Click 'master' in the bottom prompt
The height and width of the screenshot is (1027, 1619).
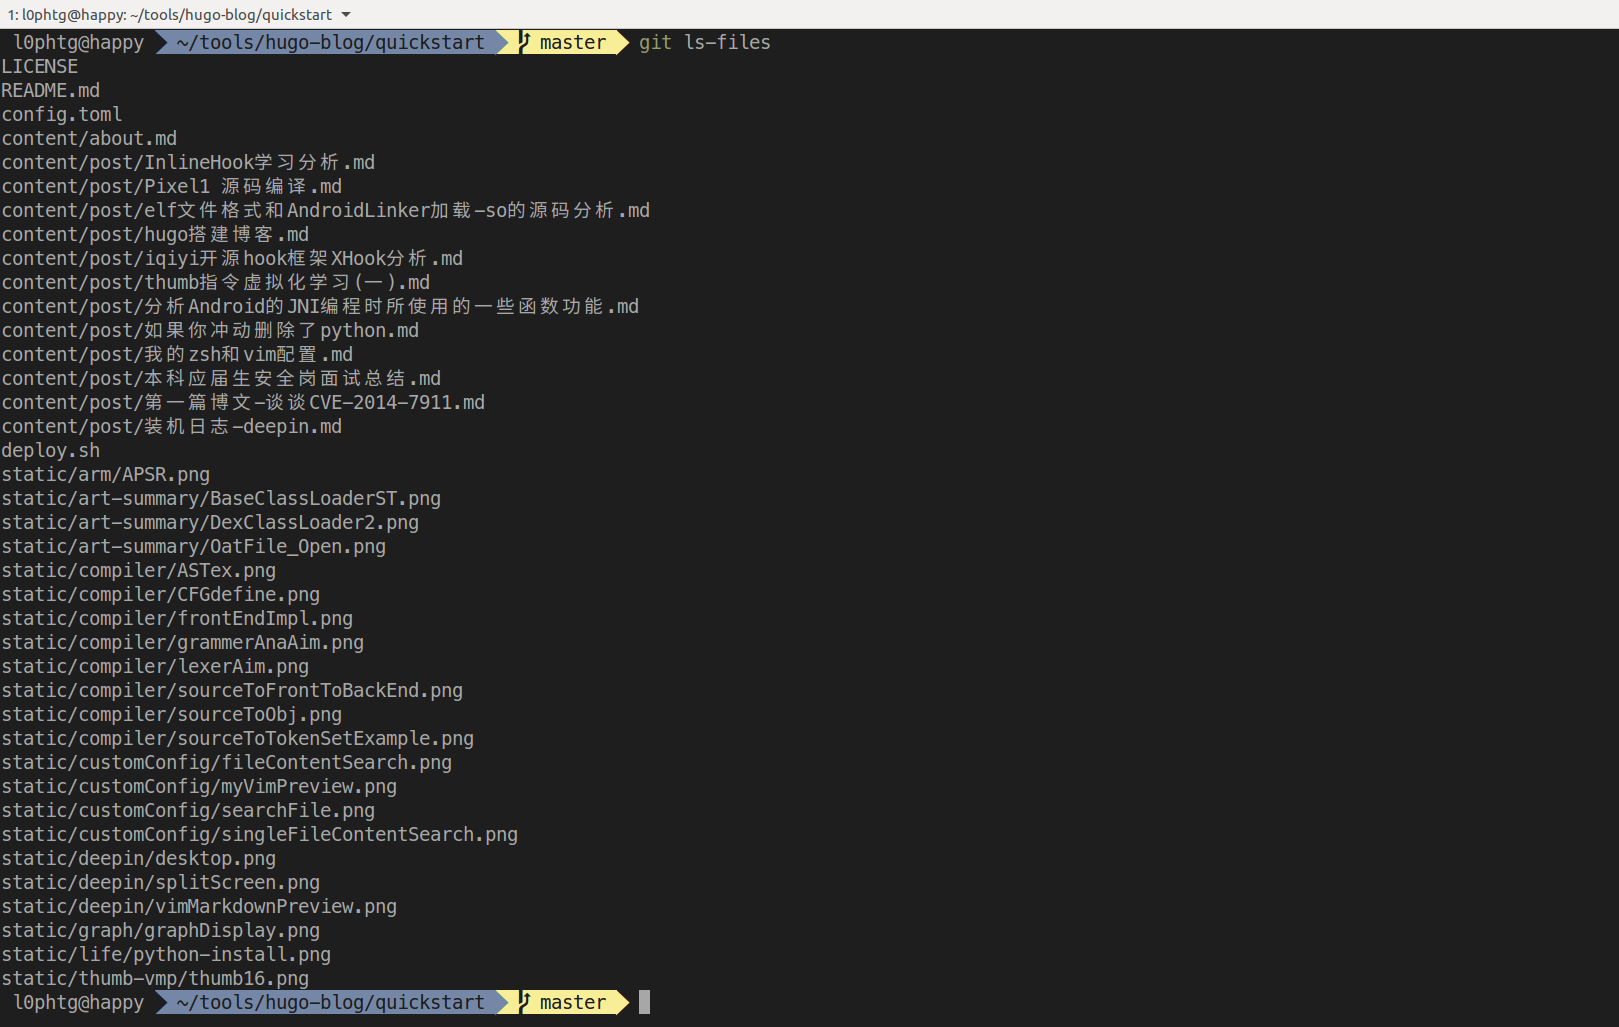(573, 1002)
